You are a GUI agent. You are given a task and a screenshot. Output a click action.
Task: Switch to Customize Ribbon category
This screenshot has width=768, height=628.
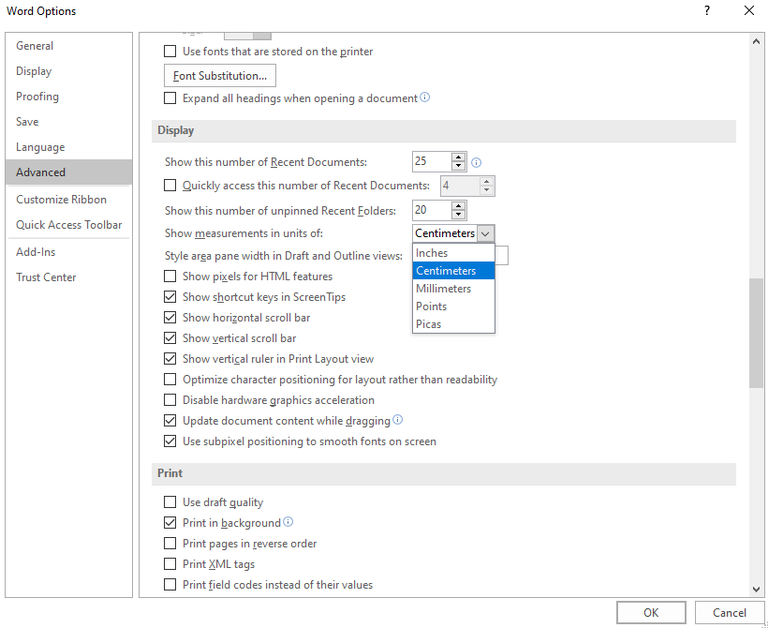click(61, 200)
